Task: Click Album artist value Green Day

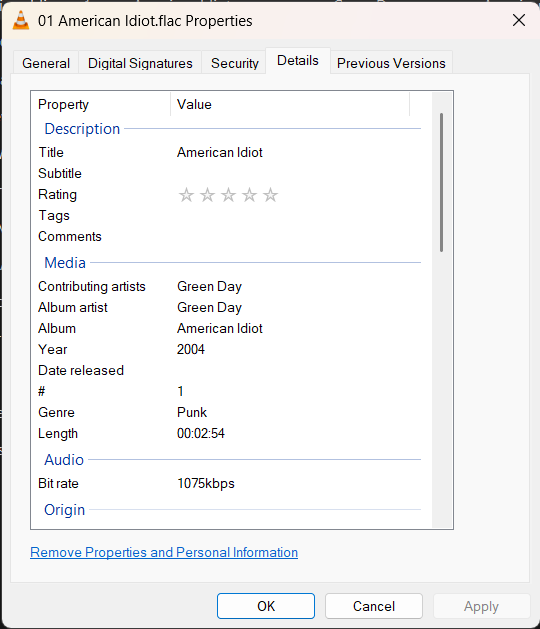Action: point(209,307)
